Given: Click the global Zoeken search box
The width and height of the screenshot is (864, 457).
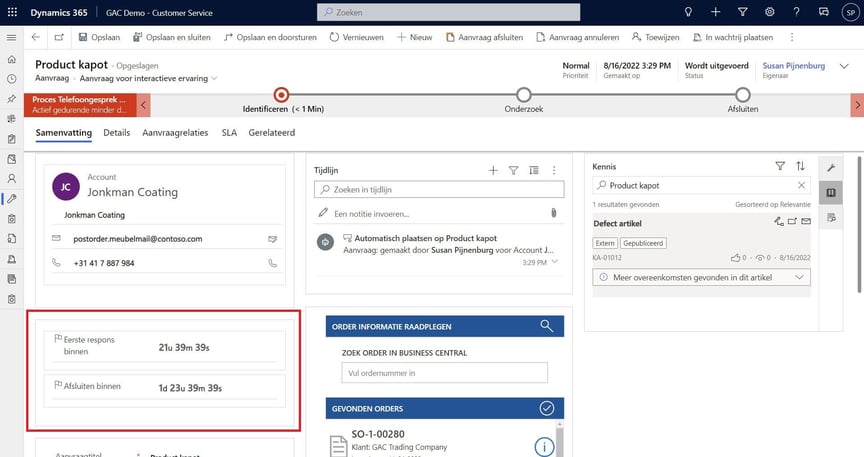Looking at the screenshot, I should (448, 12).
